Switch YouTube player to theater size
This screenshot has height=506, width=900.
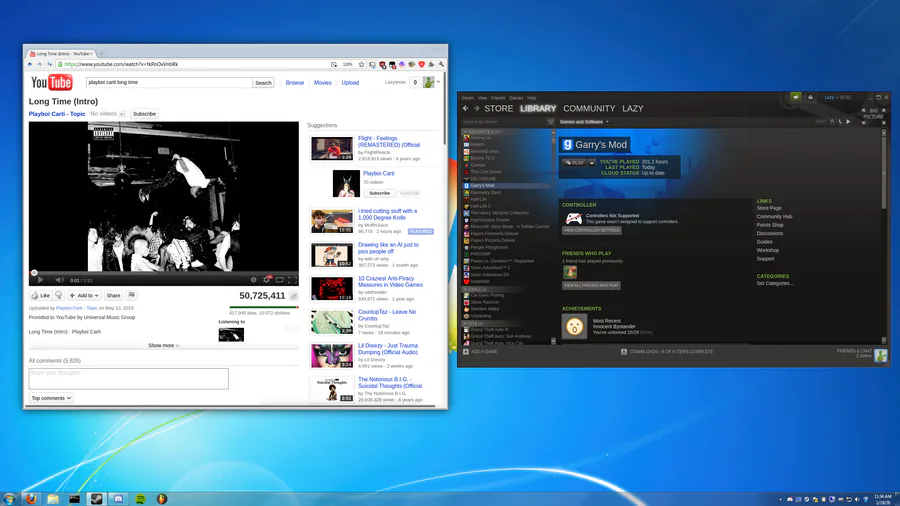point(280,280)
